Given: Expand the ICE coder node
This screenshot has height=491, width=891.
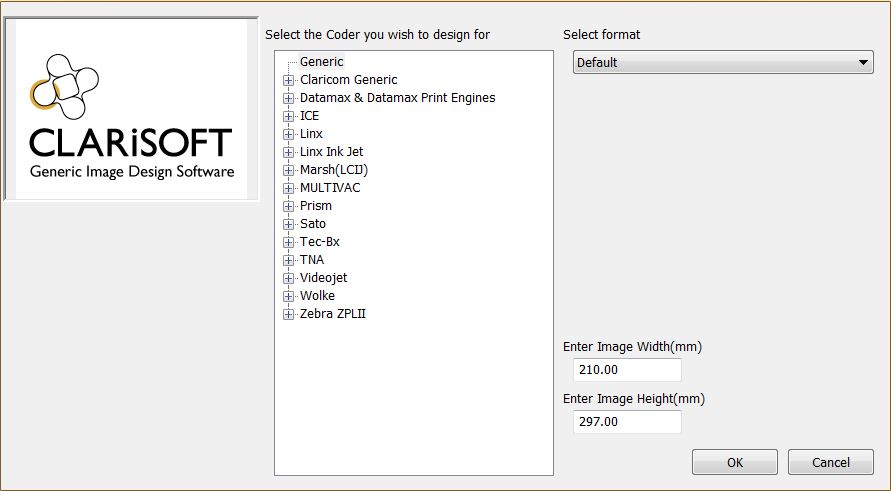Looking at the screenshot, I should pos(289,116).
